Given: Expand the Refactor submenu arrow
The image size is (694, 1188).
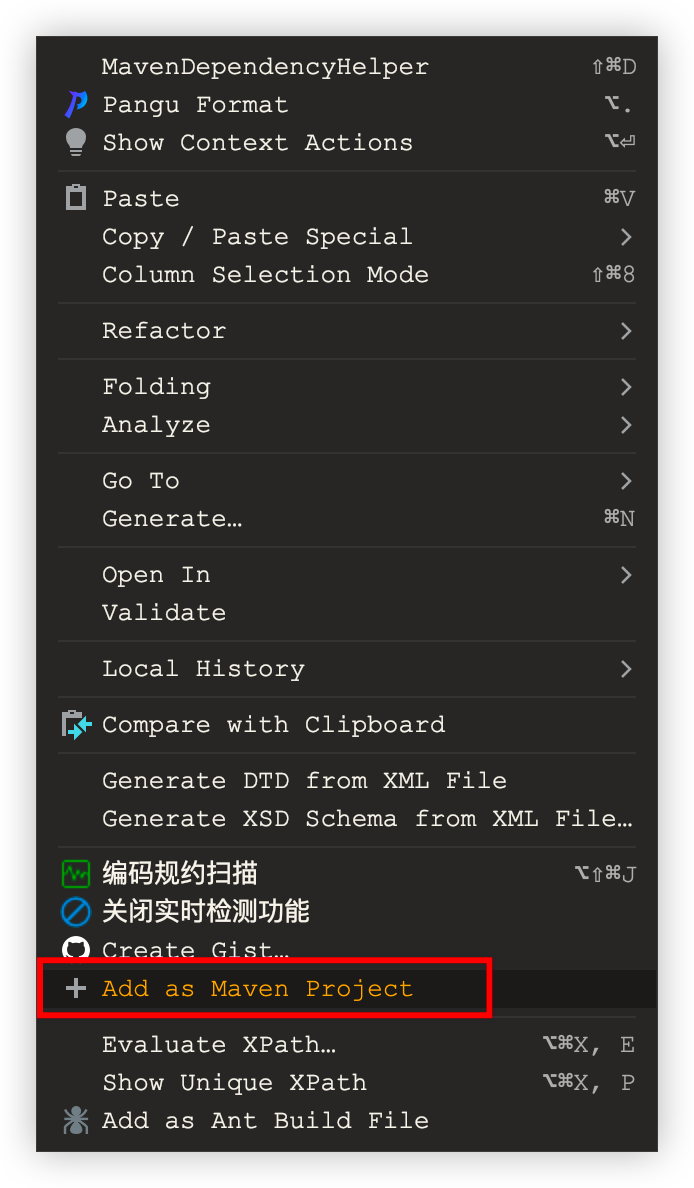Looking at the screenshot, I should tap(626, 331).
